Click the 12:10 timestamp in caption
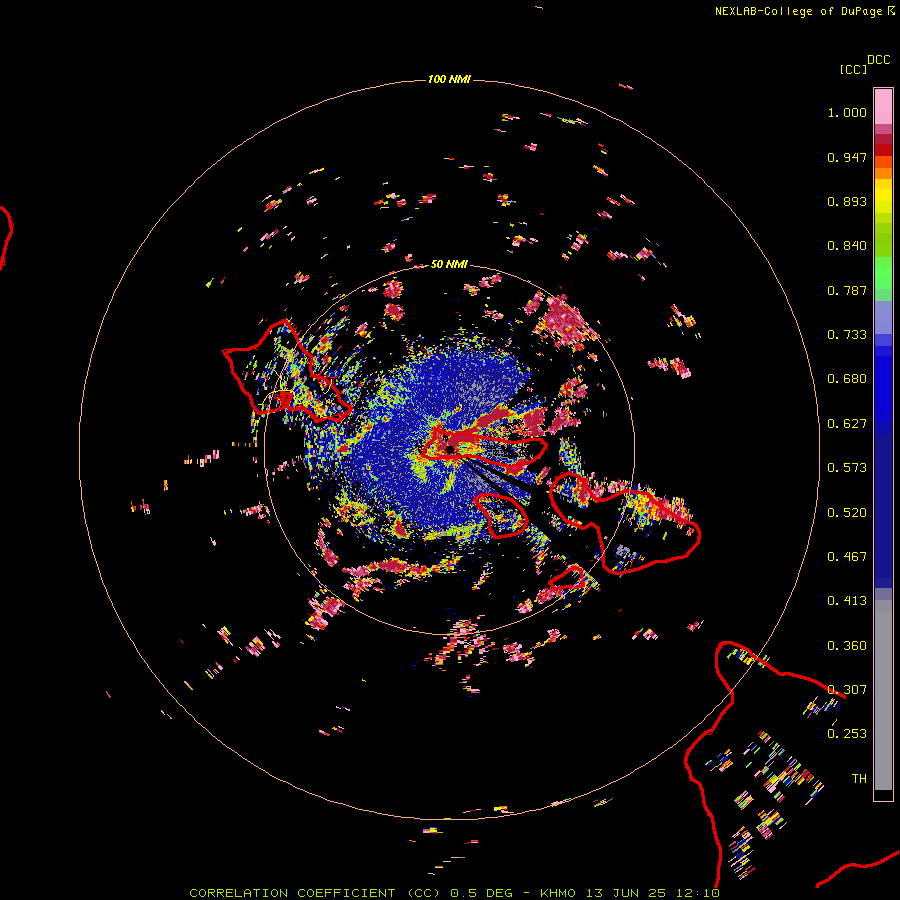The image size is (900, 900). point(698,893)
